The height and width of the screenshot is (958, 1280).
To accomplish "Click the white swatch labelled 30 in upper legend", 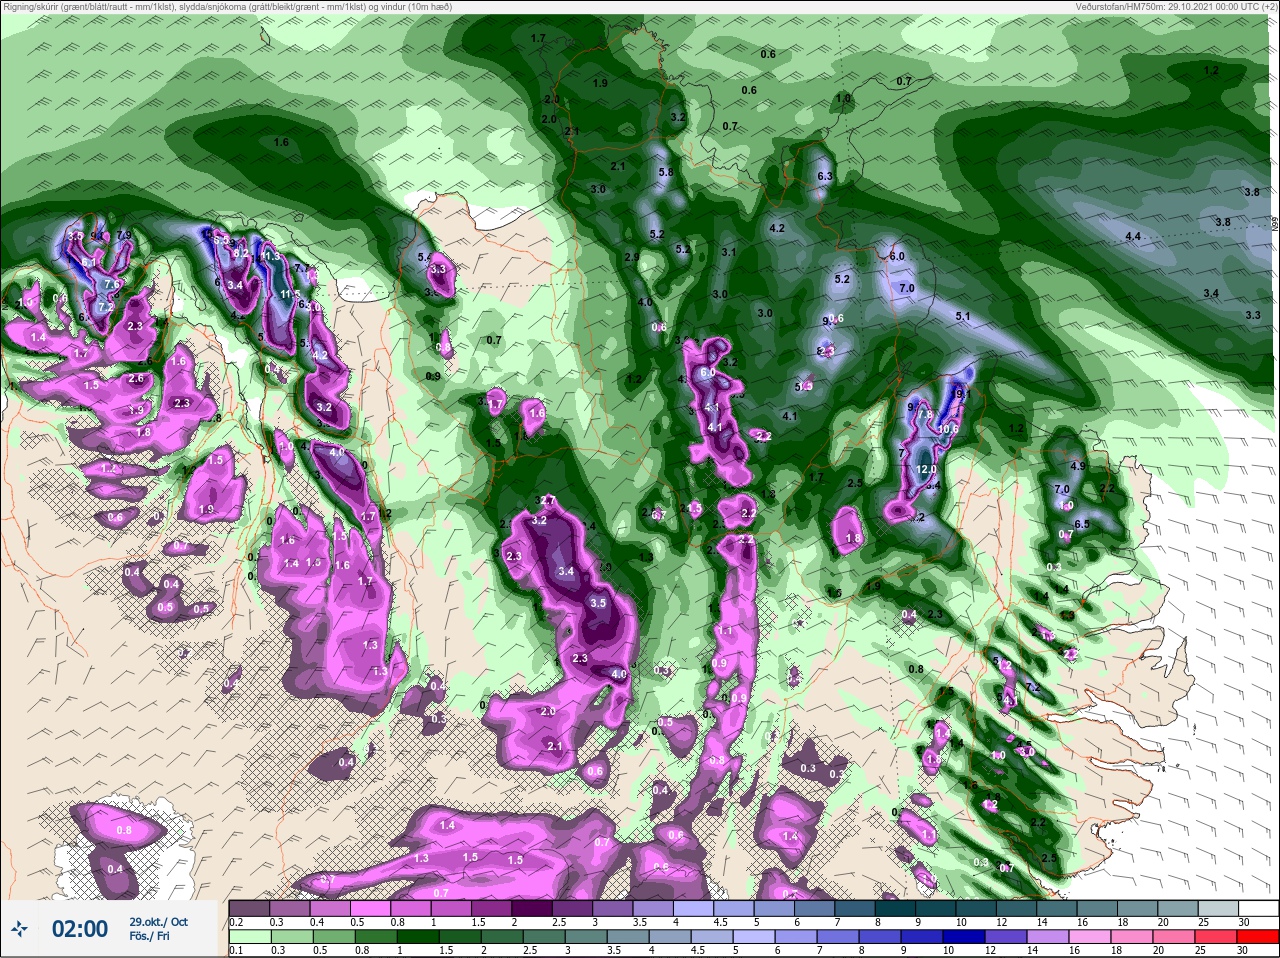I will (x=1257, y=908).
